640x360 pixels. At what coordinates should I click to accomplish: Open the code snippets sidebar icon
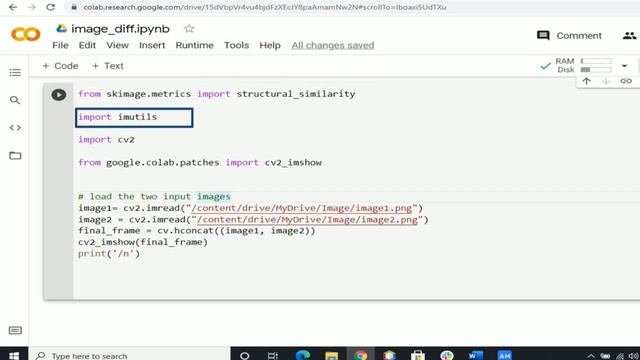click(15, 128)
